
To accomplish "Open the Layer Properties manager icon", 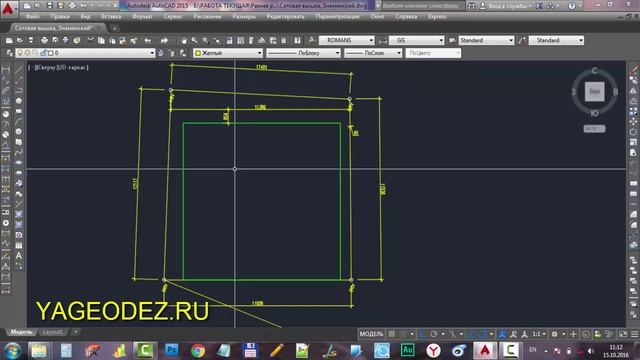I will pyautogui.click(x=9, y=53).
